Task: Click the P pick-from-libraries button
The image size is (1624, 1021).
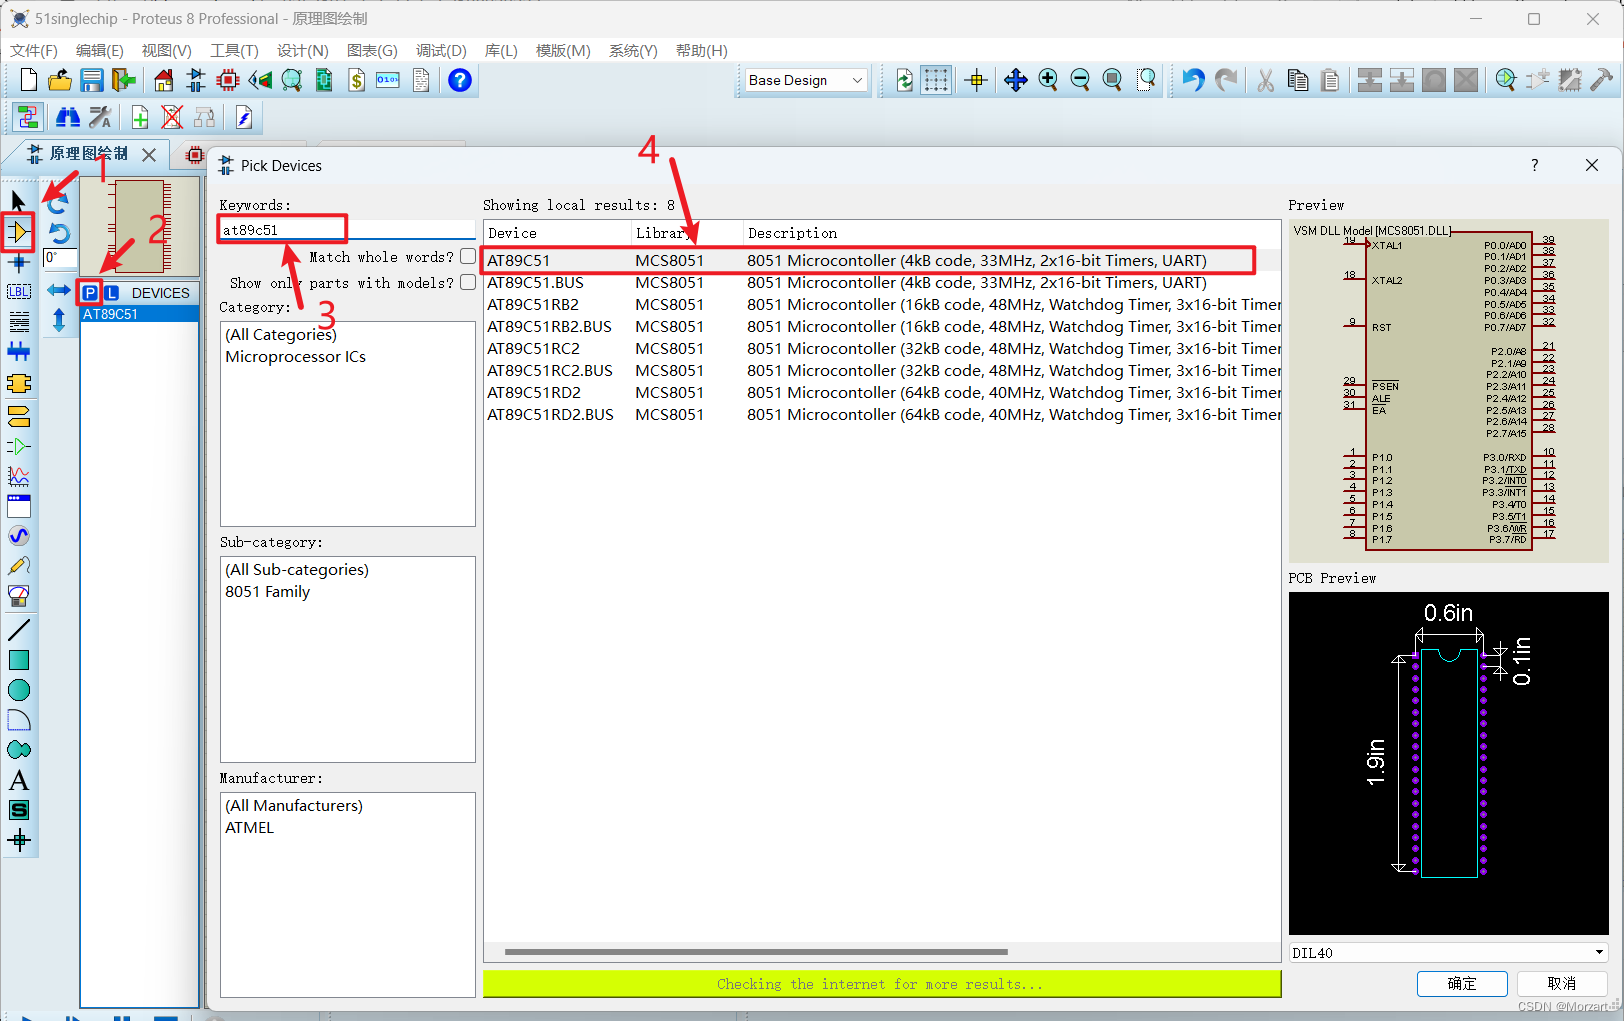Action: [90, 293]
